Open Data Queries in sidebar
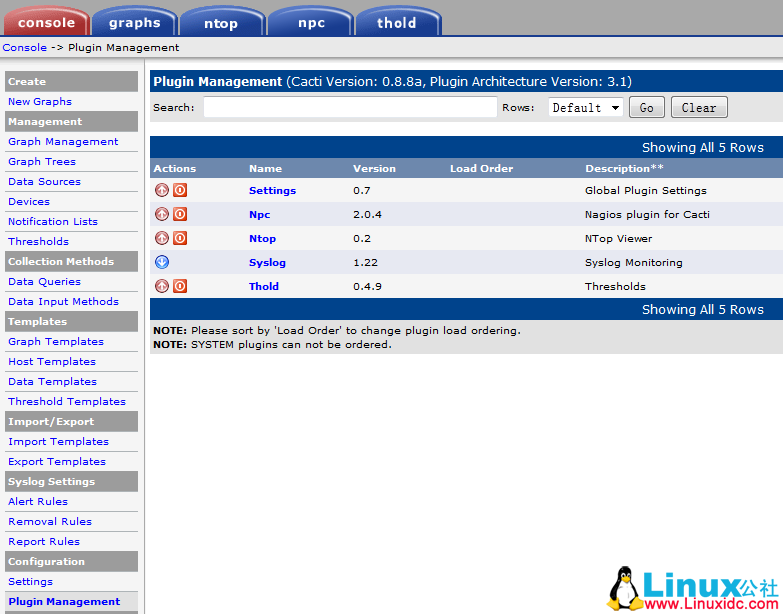 (44, 281)
